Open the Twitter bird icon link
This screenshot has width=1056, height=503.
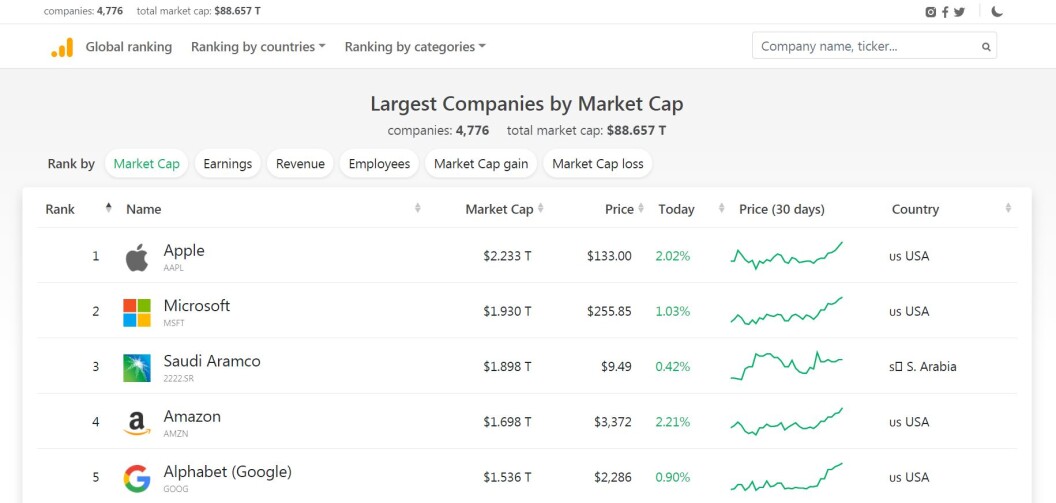coord(959,11)
